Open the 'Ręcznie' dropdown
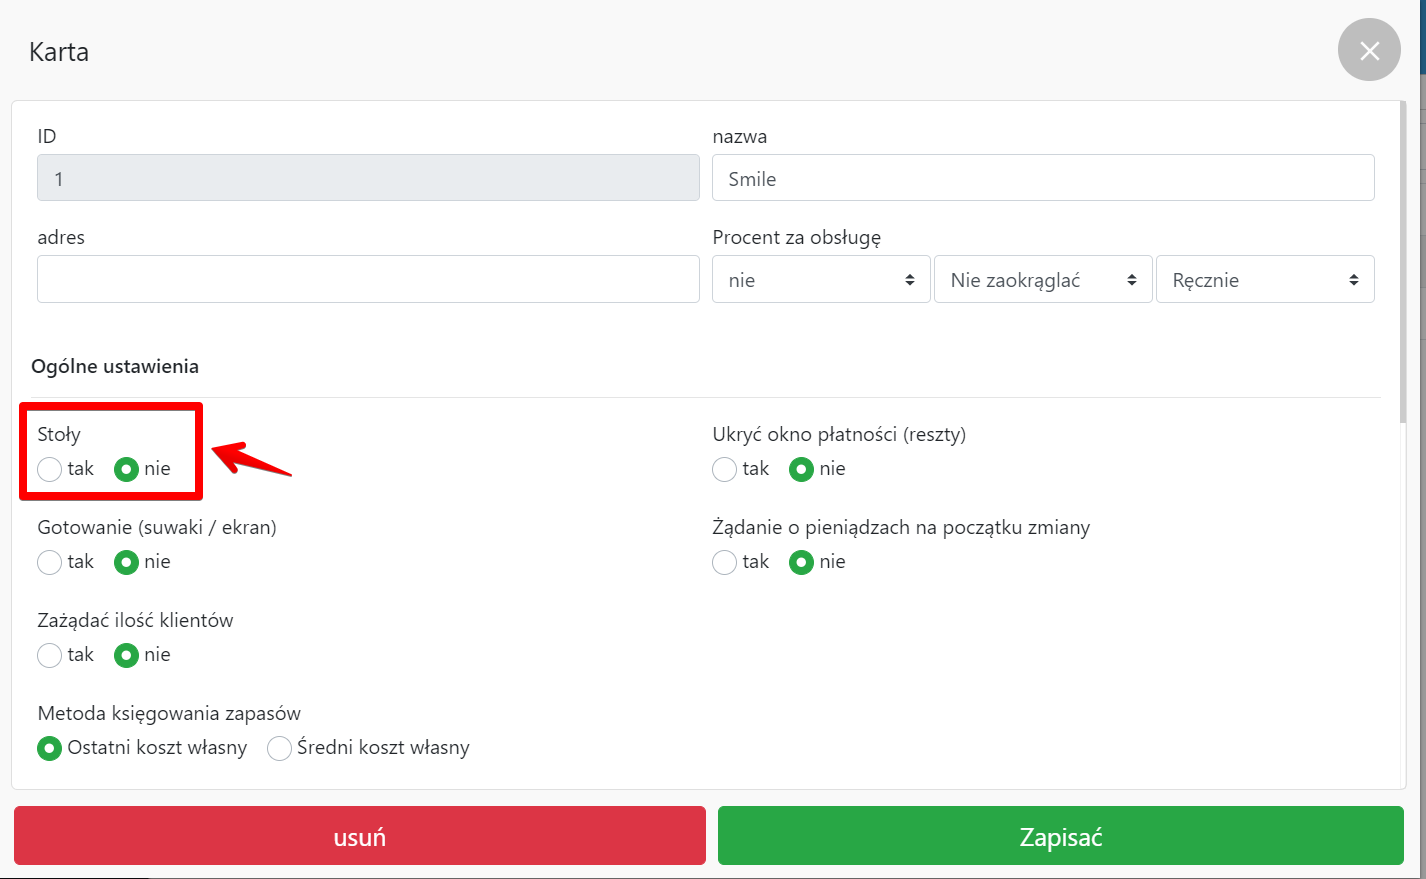This screenshot has height=879, width=1426. point(1264,280)
